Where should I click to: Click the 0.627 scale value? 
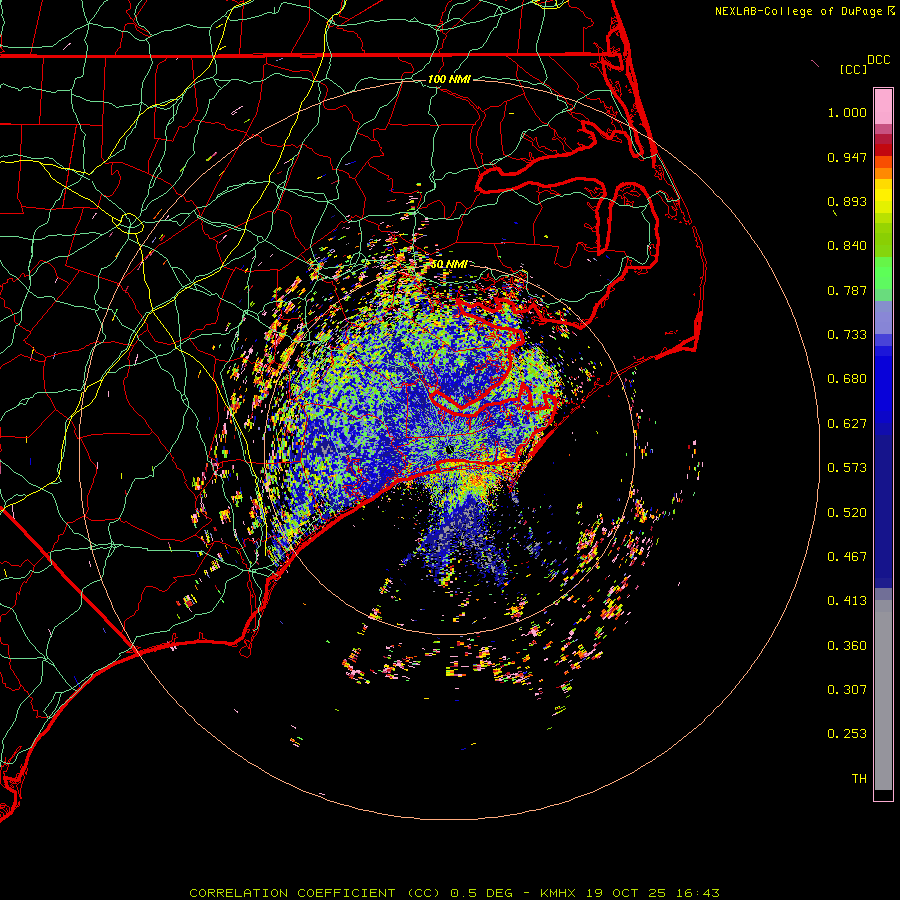(847, 424)
